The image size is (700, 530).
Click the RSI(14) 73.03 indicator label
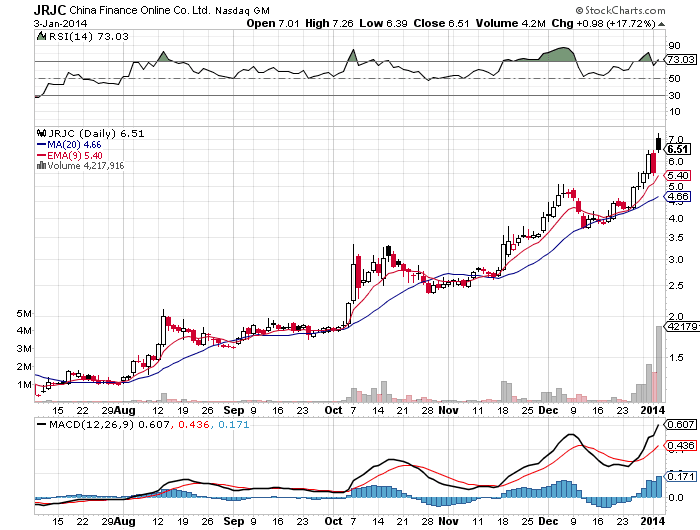click(88, 36)
